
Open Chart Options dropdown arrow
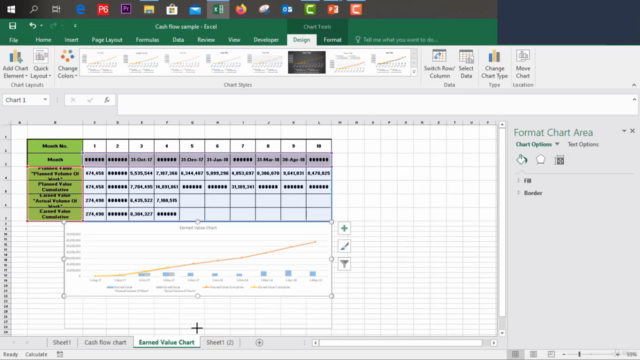[557, 144]
